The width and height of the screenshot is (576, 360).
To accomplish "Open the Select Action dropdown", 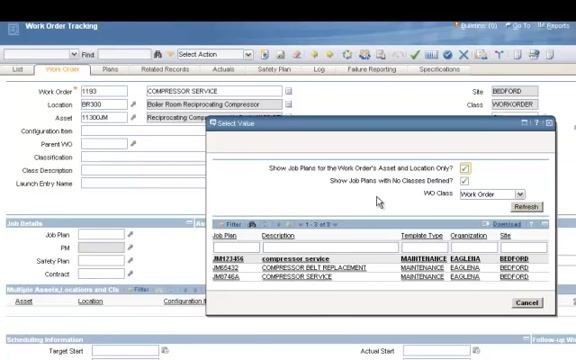I will (x=248, y=54).
